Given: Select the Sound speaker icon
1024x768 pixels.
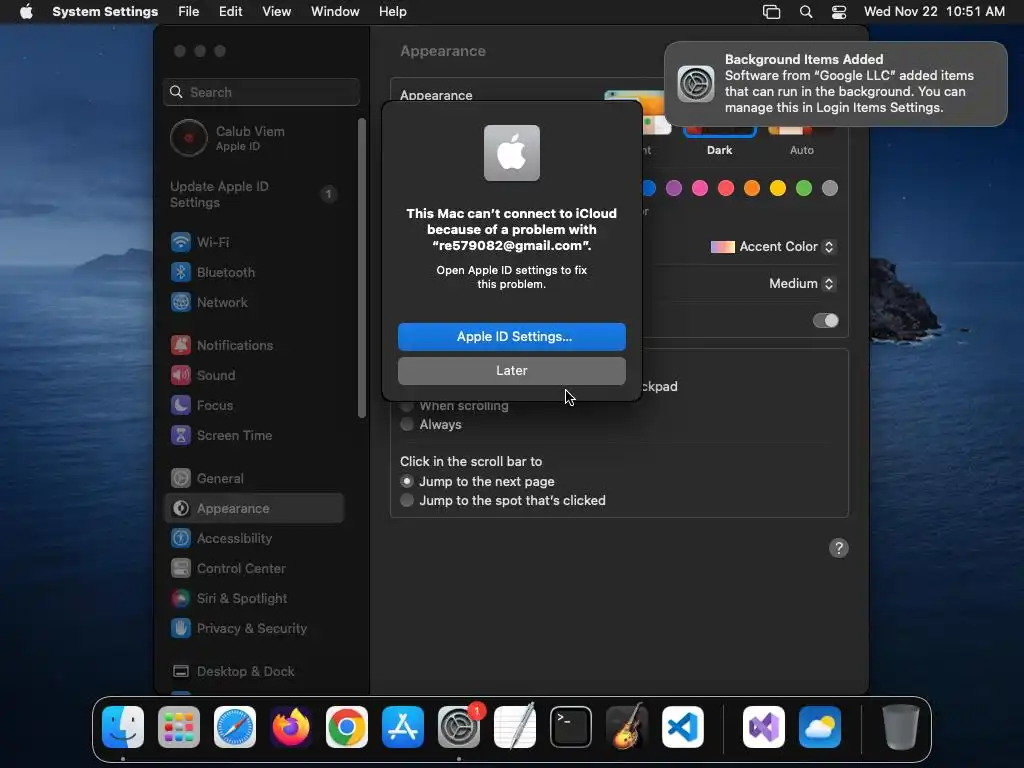Looking at the screenshot, I should click(x=181, y=375).
